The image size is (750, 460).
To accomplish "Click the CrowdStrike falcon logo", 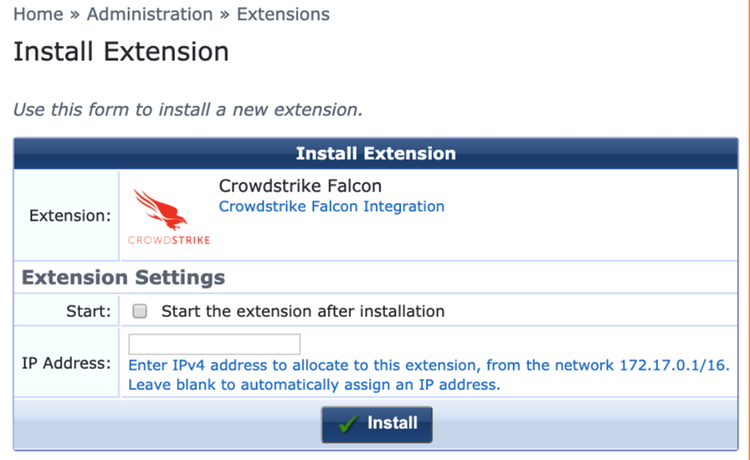I will [169, 214].
